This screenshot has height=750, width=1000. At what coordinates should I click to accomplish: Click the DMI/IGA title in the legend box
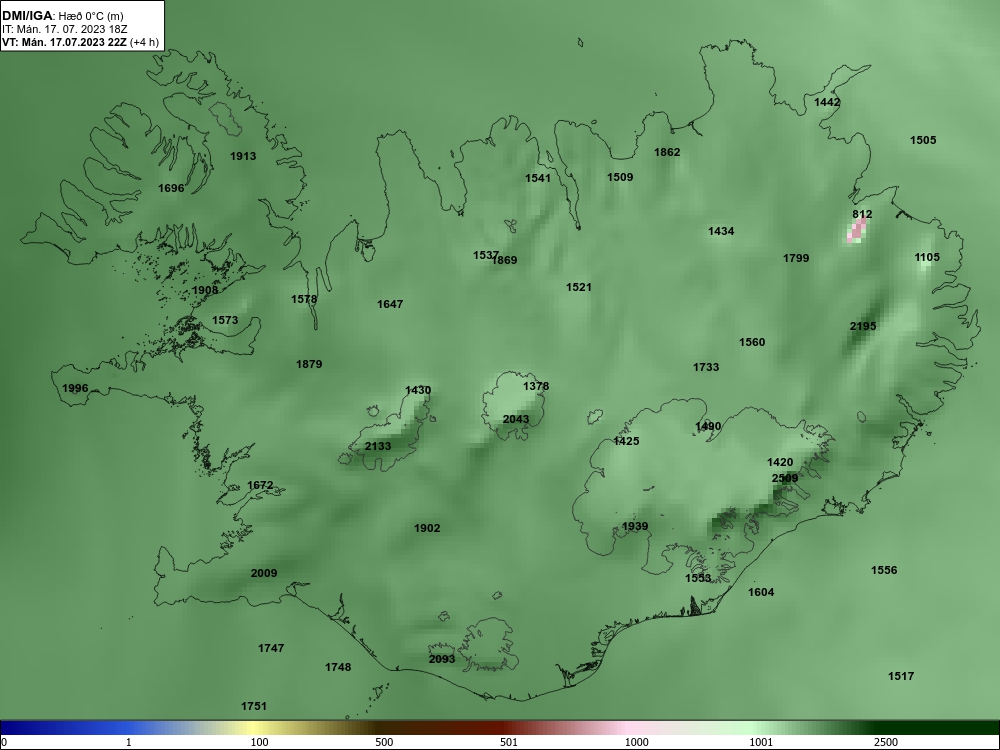27,16
